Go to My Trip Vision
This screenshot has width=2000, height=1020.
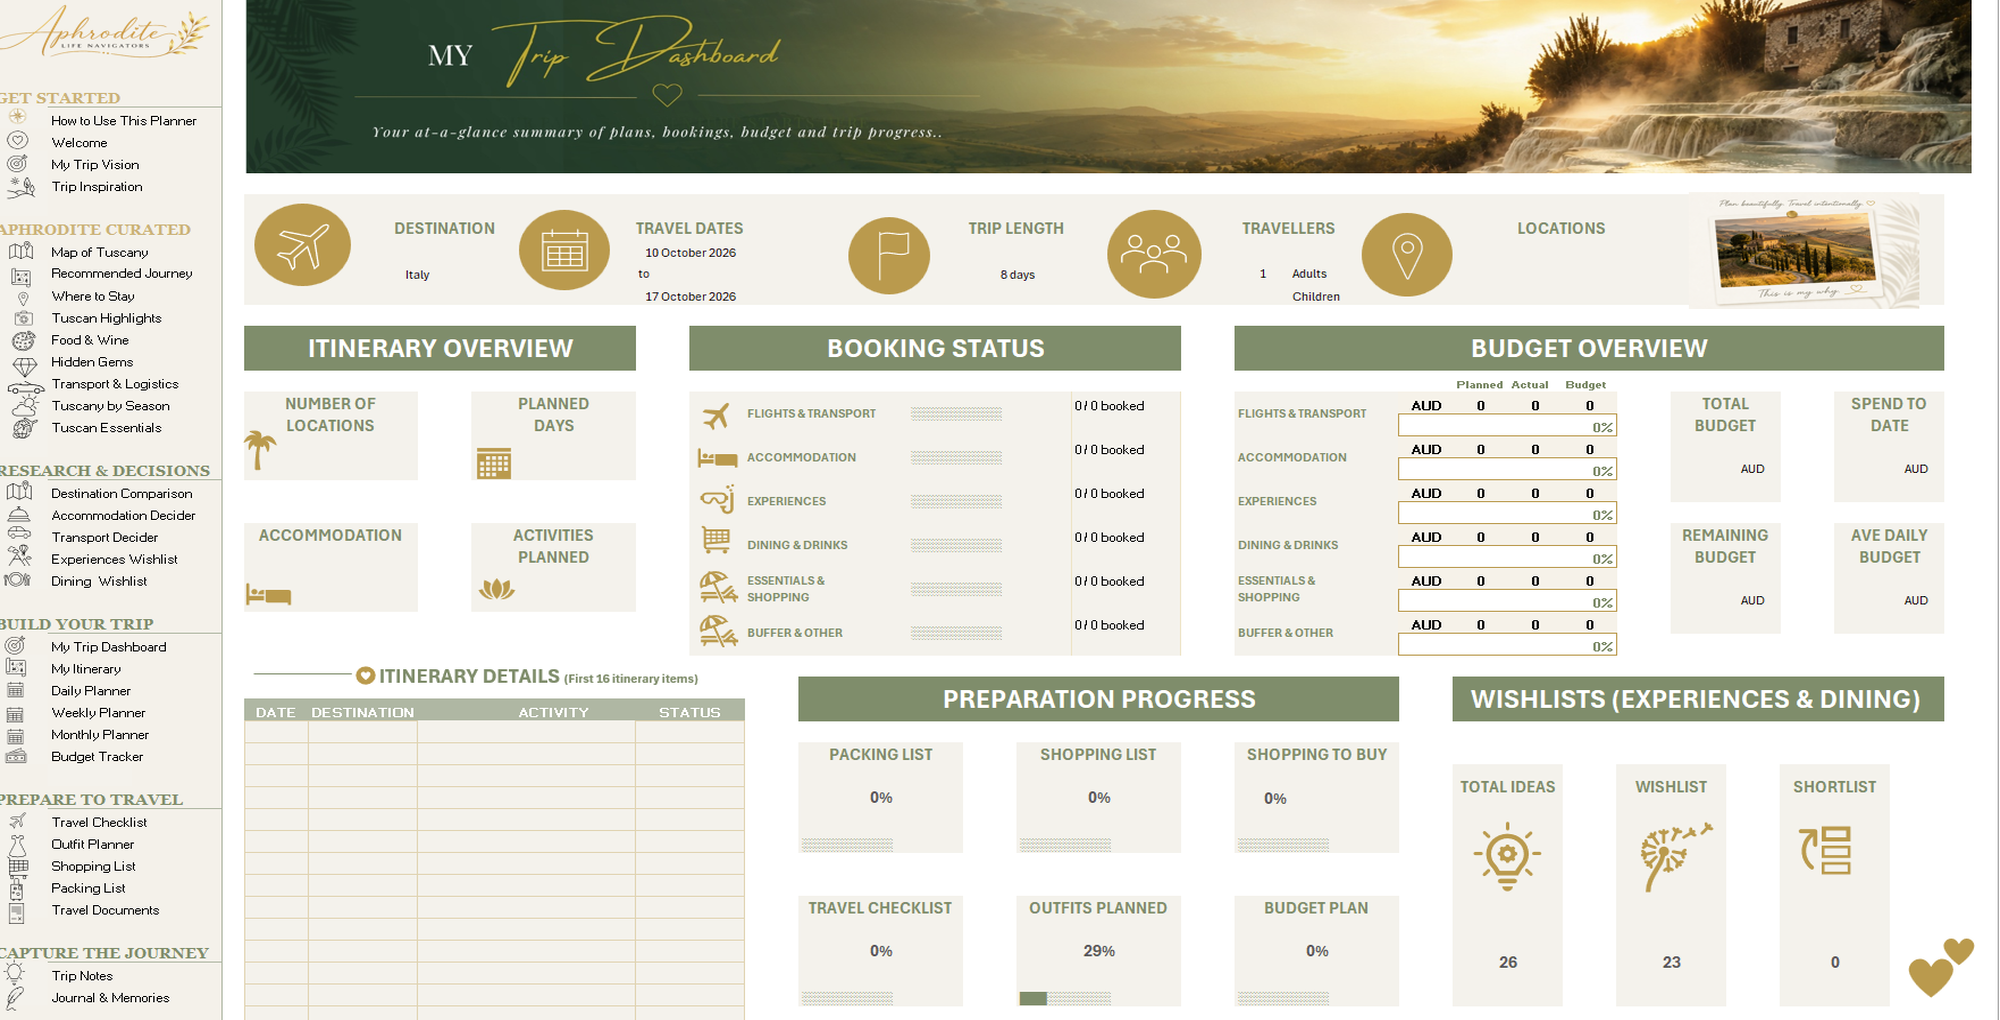tap(95, 165)
